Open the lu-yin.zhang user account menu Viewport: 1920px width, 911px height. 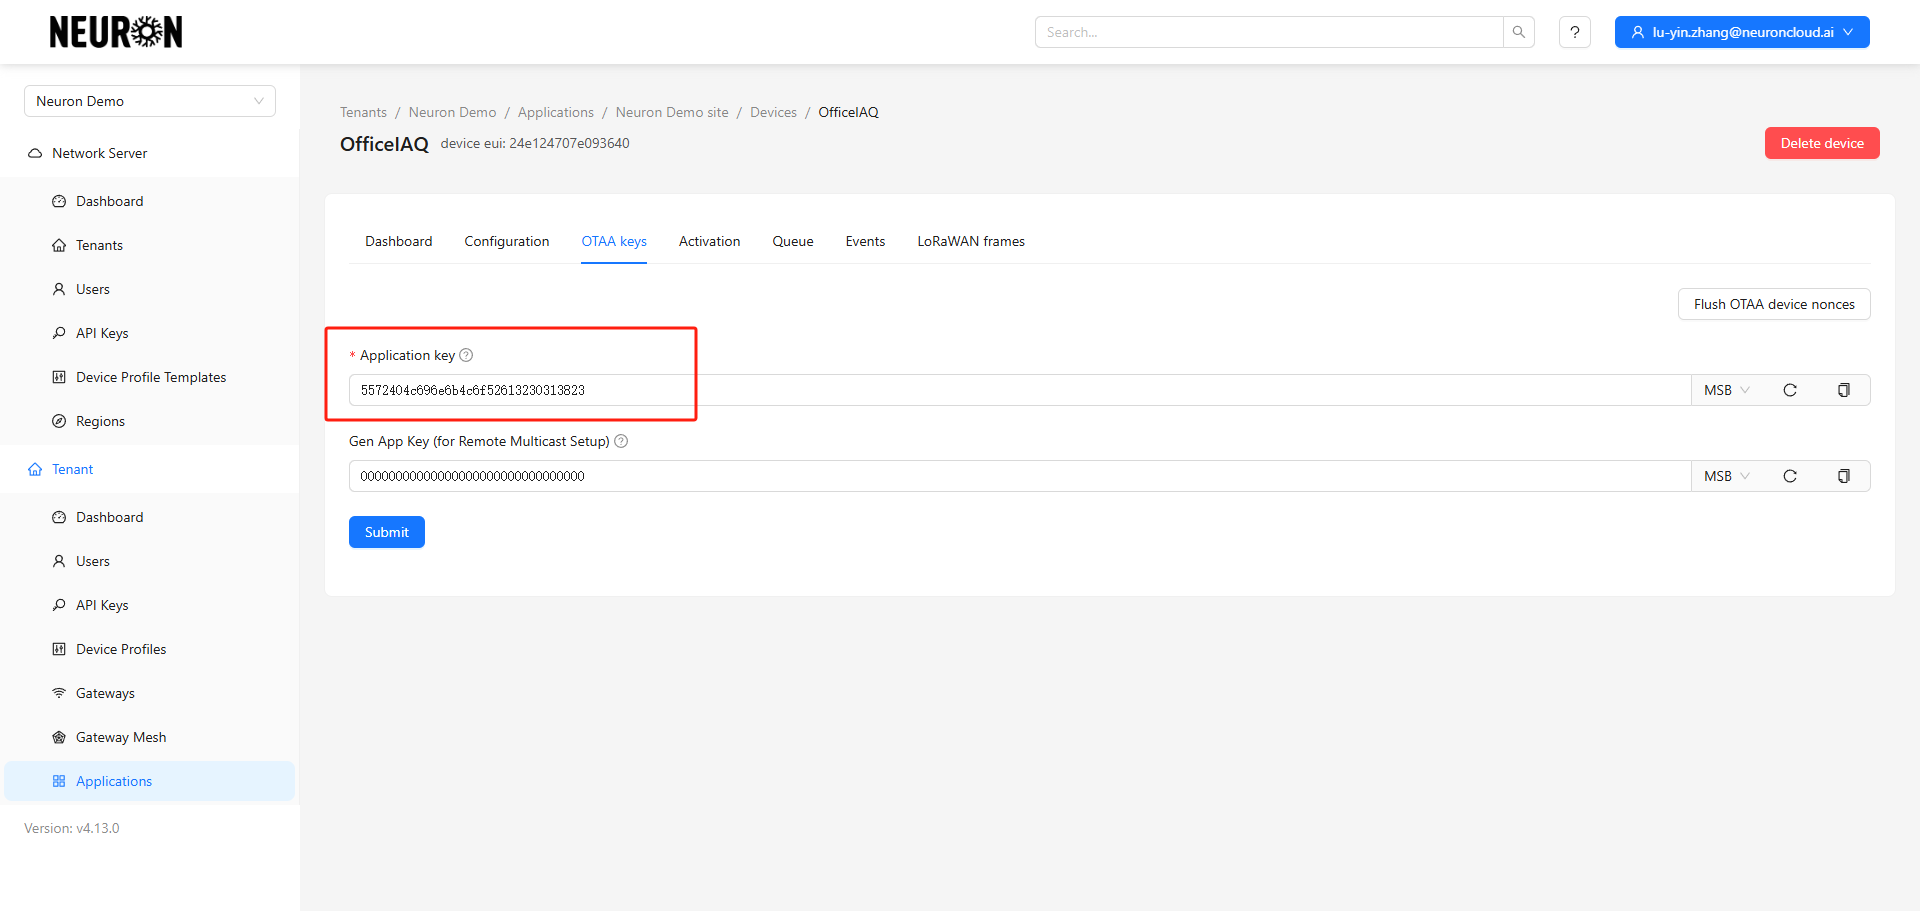[x=1742, y=32]
